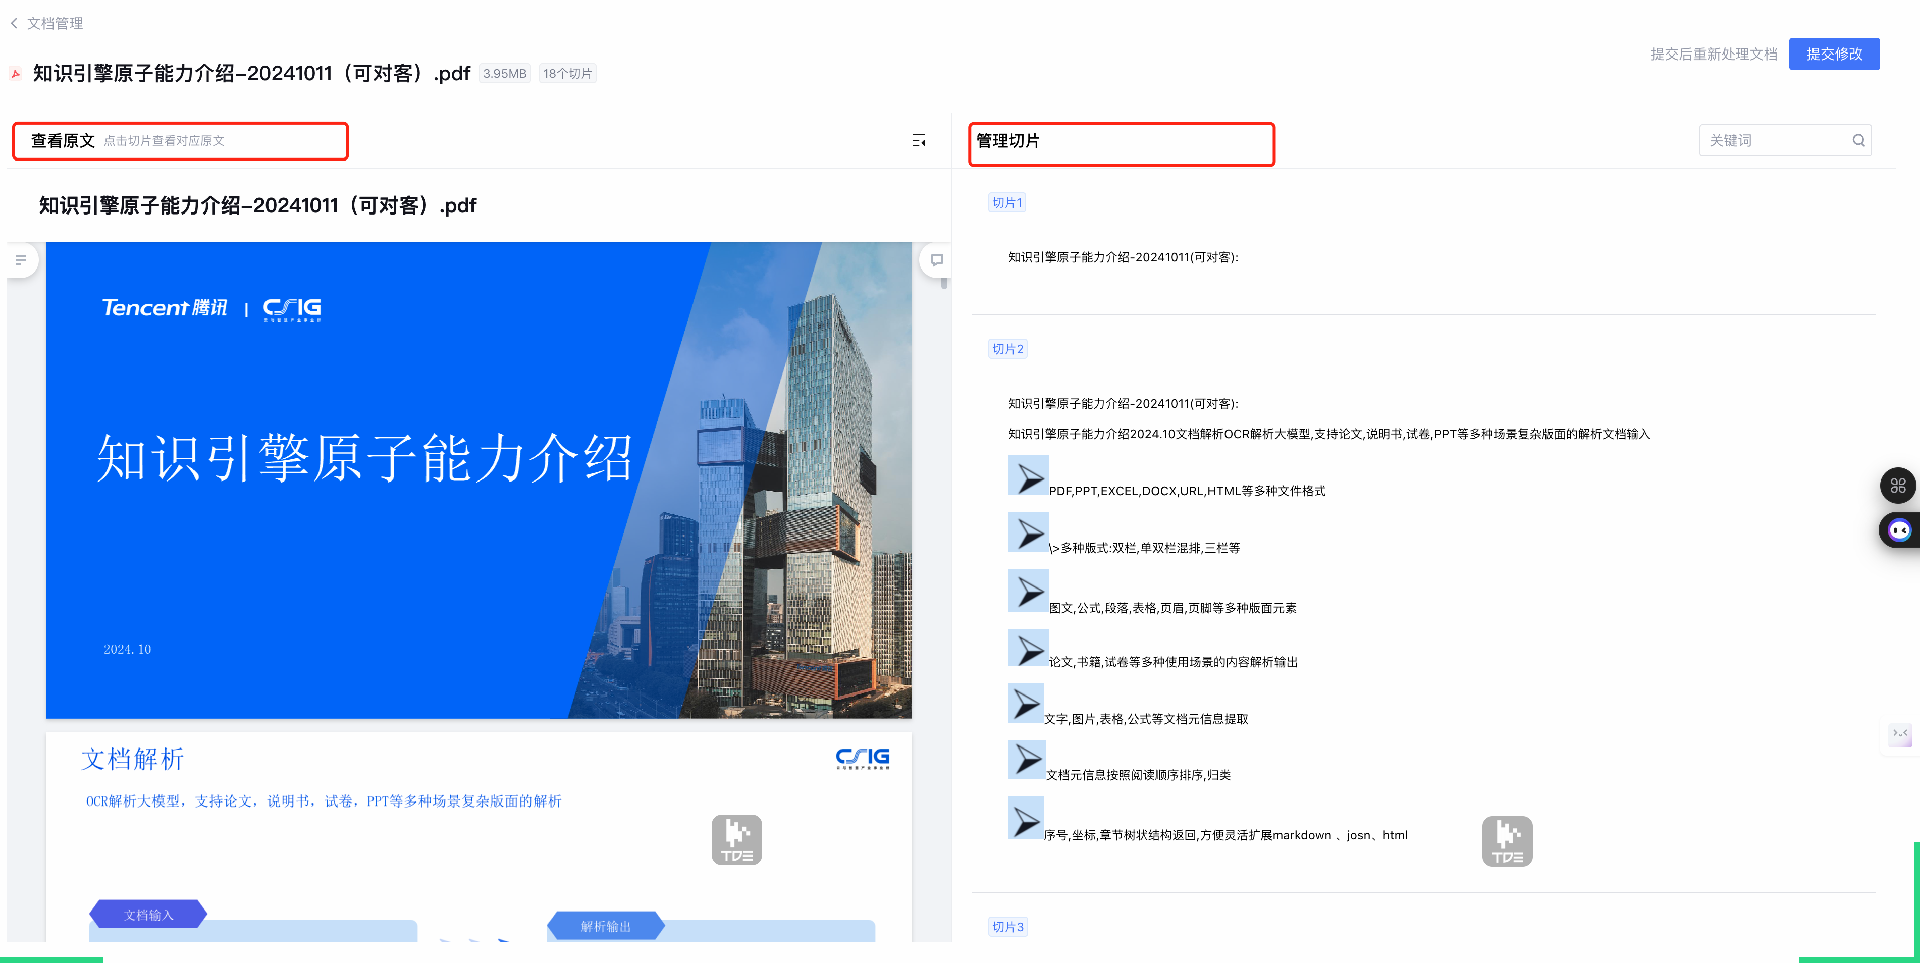Select the 切片1 tag
The image size is (1920, 963).
(1007, 203)
